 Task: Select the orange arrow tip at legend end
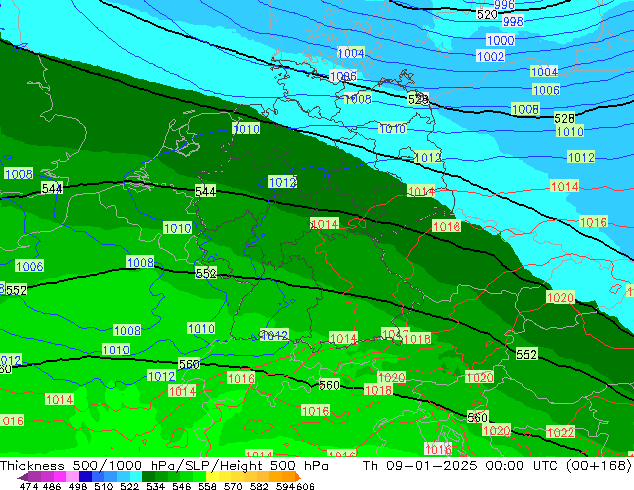click(x=298, y=477)
